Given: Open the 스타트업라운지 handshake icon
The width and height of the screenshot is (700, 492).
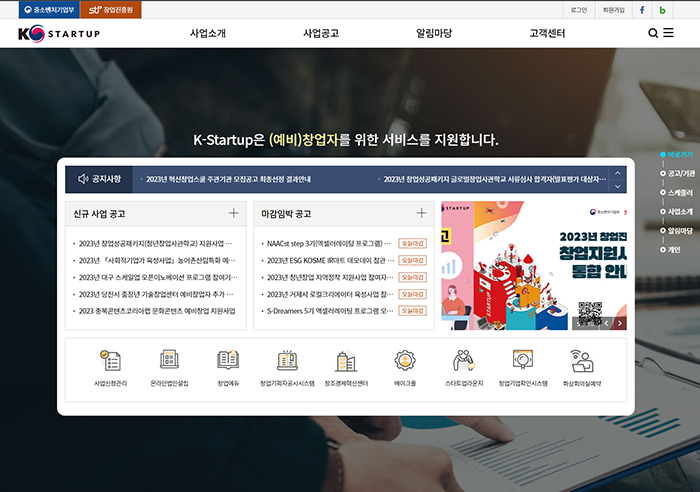Looking at the screenshot, I should [464, 360].
